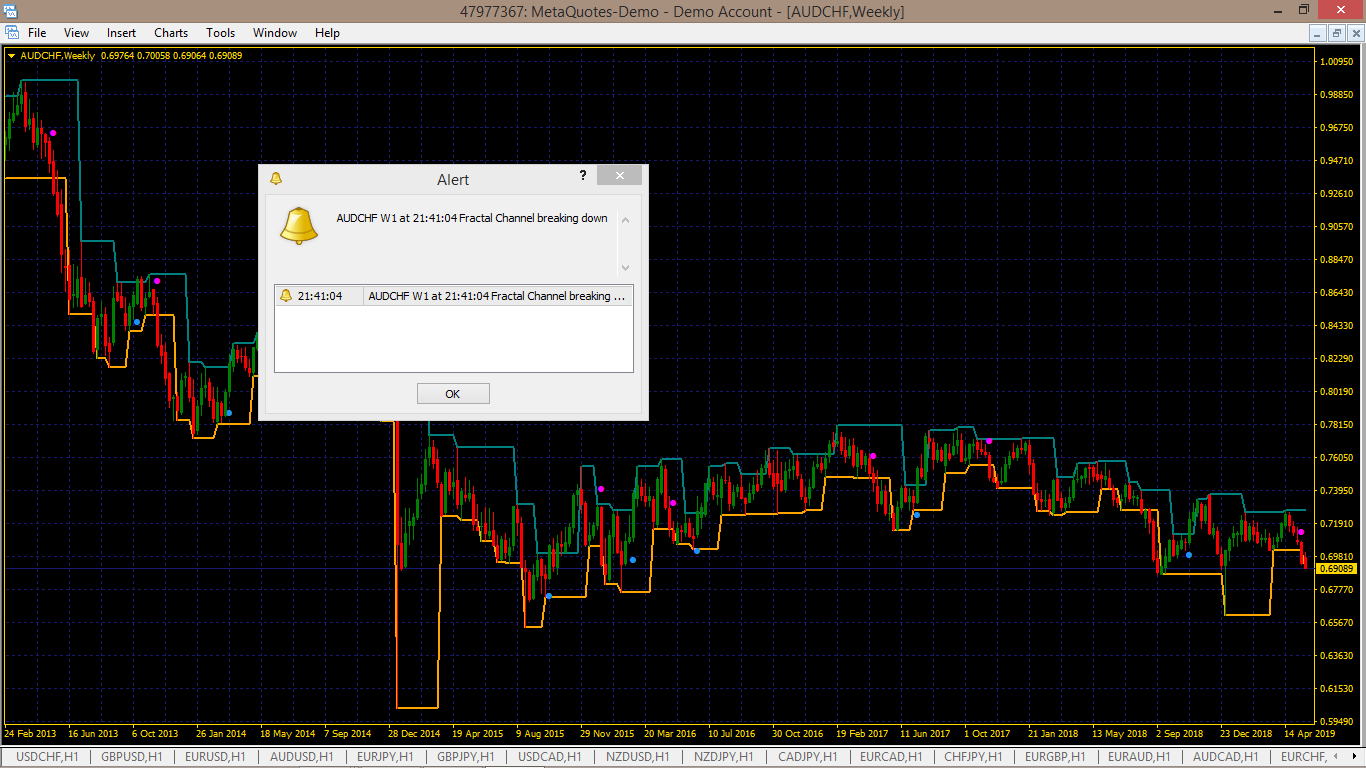This screenshot has height=768, width=1366.
Task: Restore down the inner chart window
Action: tap(1337, 33)
